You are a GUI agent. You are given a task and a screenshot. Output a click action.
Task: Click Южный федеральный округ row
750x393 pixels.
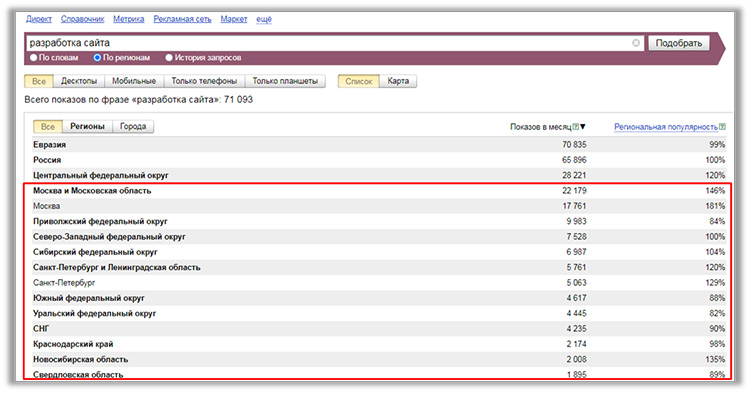click(379, 298)
